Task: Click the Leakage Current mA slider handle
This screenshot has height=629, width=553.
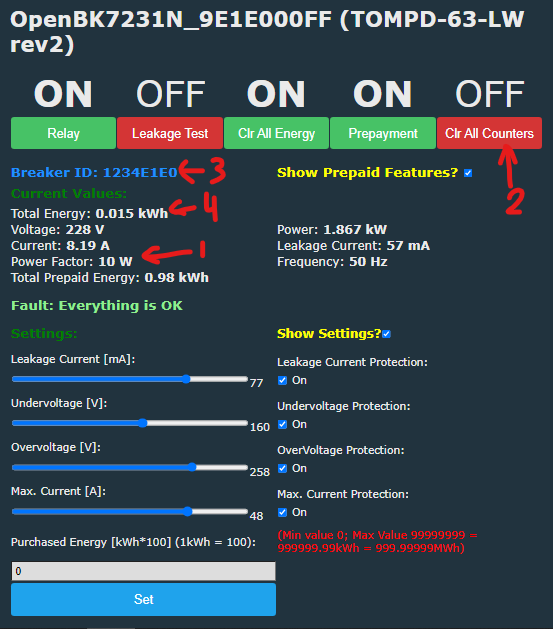Action: click(186, 379)
